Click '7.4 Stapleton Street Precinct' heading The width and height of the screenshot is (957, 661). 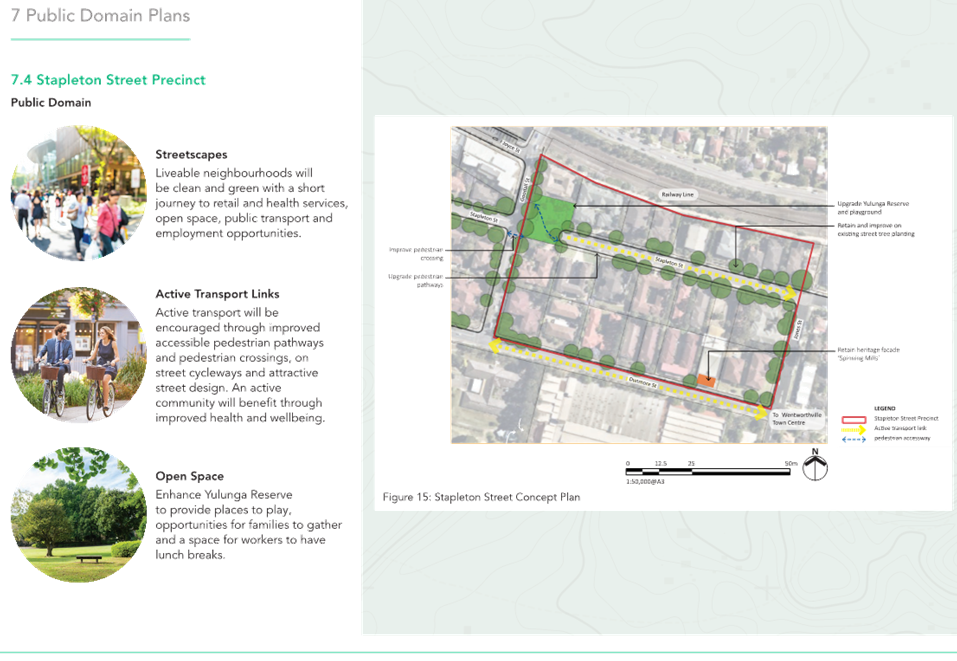[x=108, y=80]
